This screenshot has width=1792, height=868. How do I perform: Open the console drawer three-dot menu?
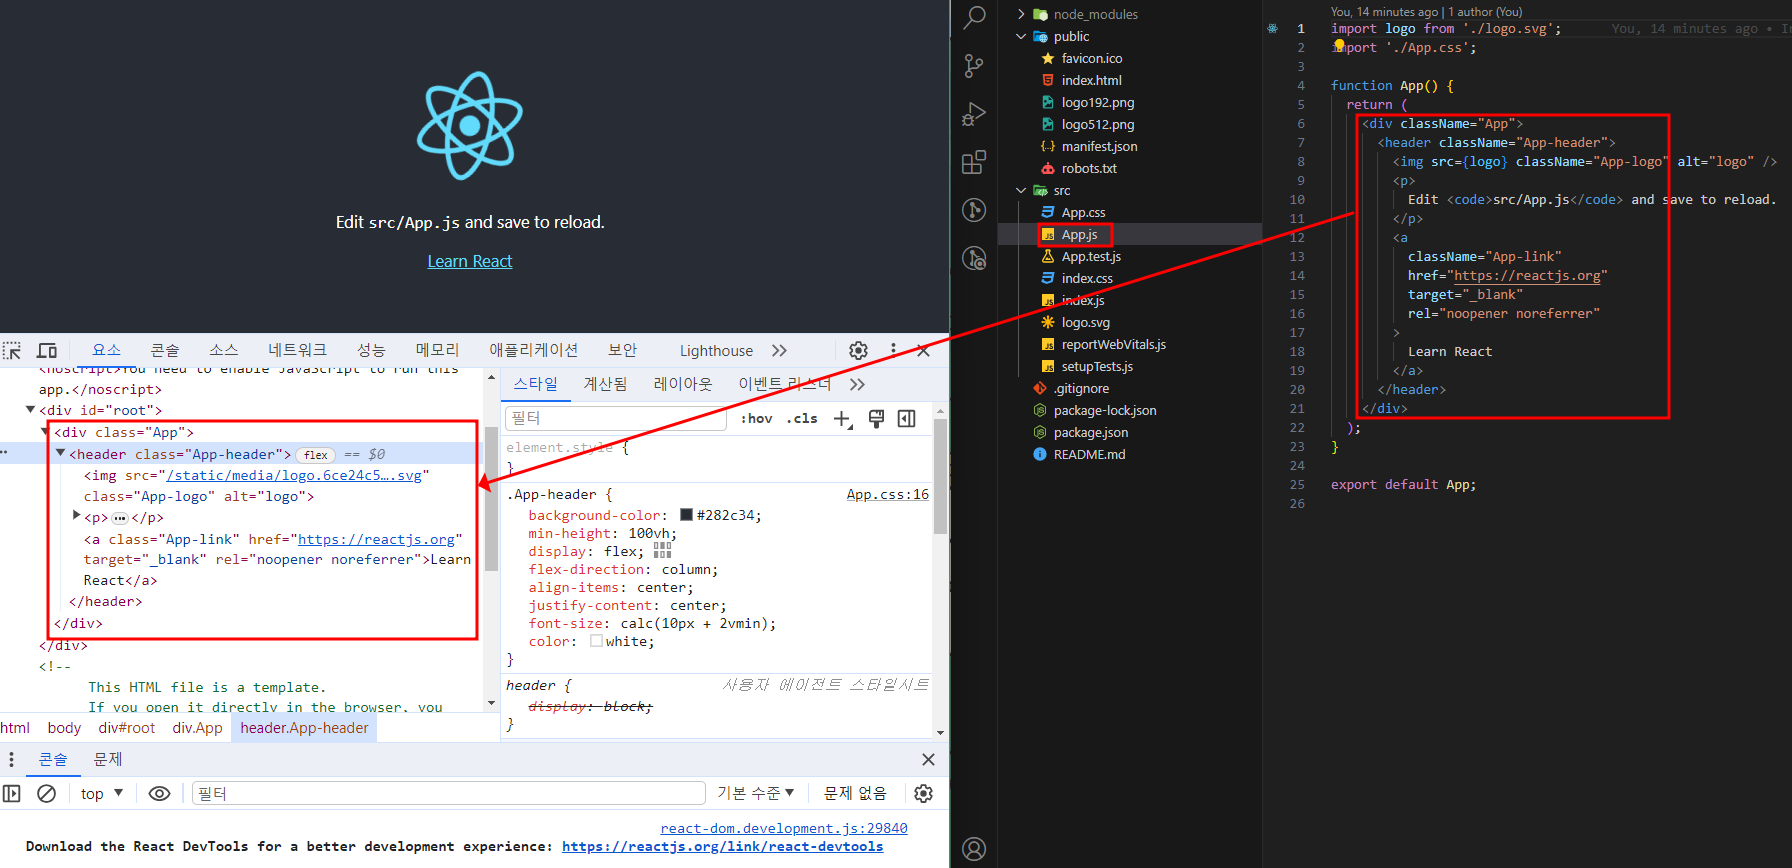point(12,759)
